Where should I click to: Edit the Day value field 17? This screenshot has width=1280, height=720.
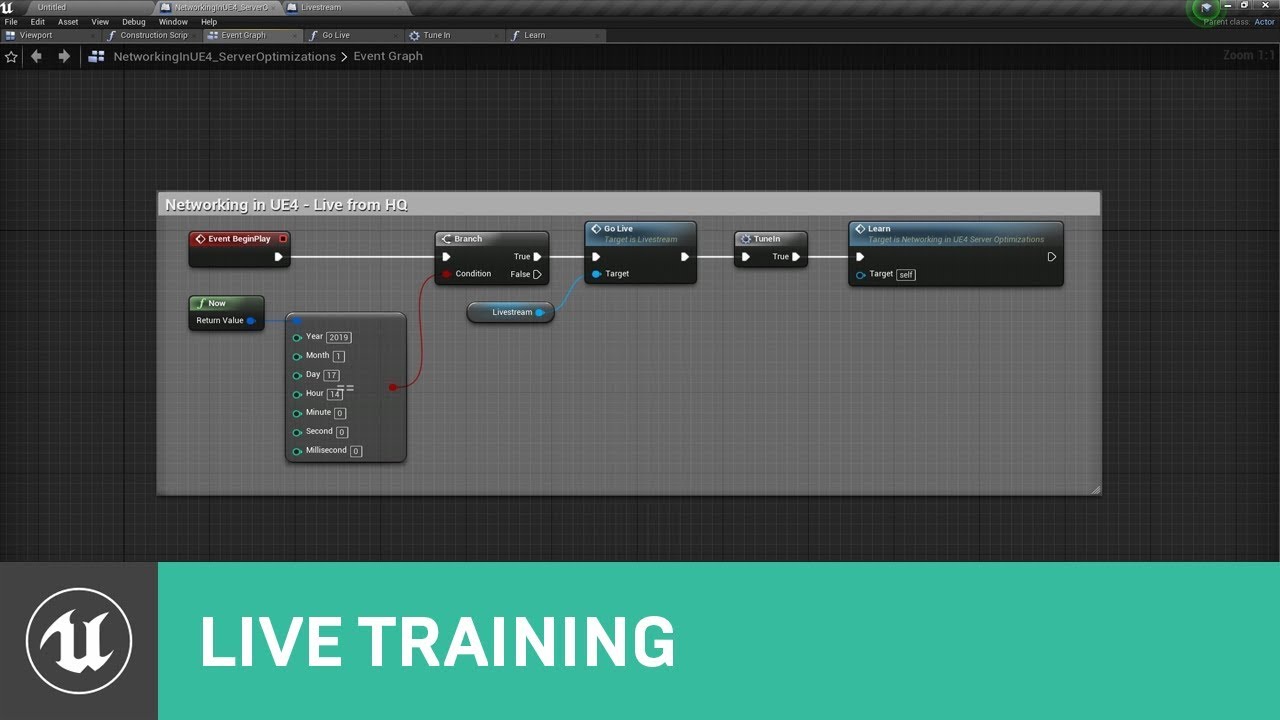coord(331,375)
